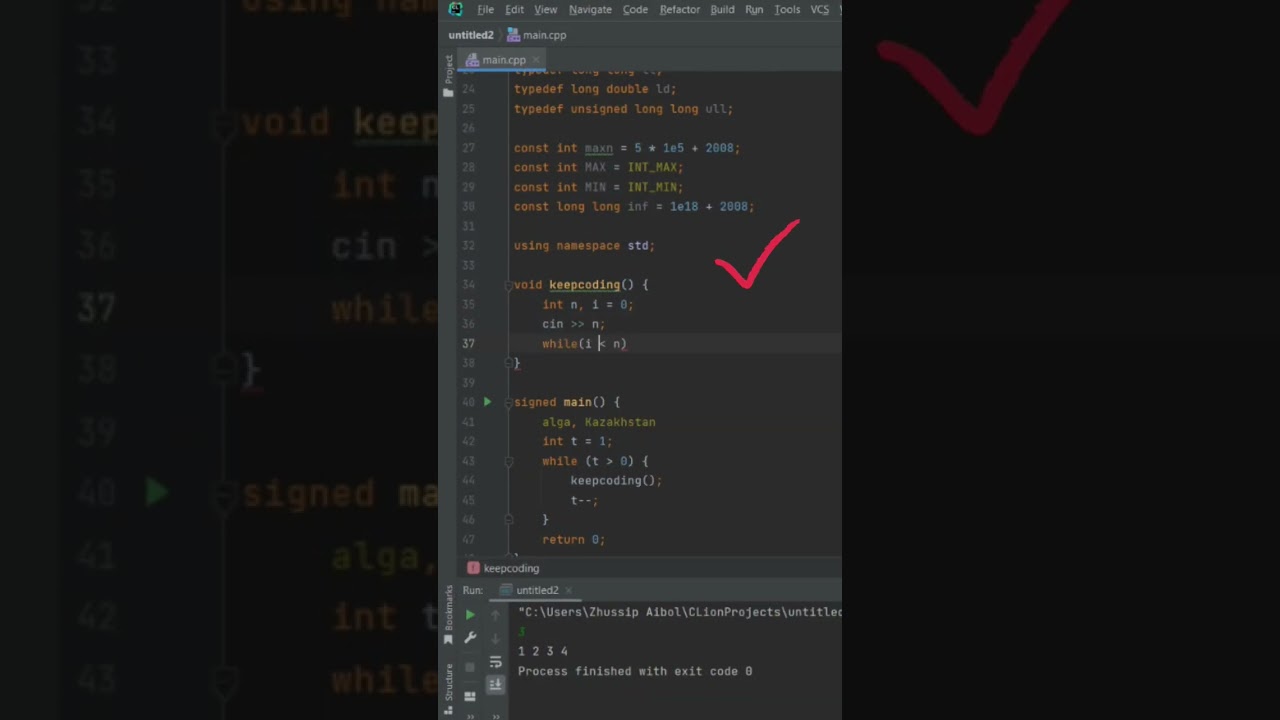Open the Tools menu
Image resolution: width=1280 pixels, height=720 pixels.
(787, 9)
